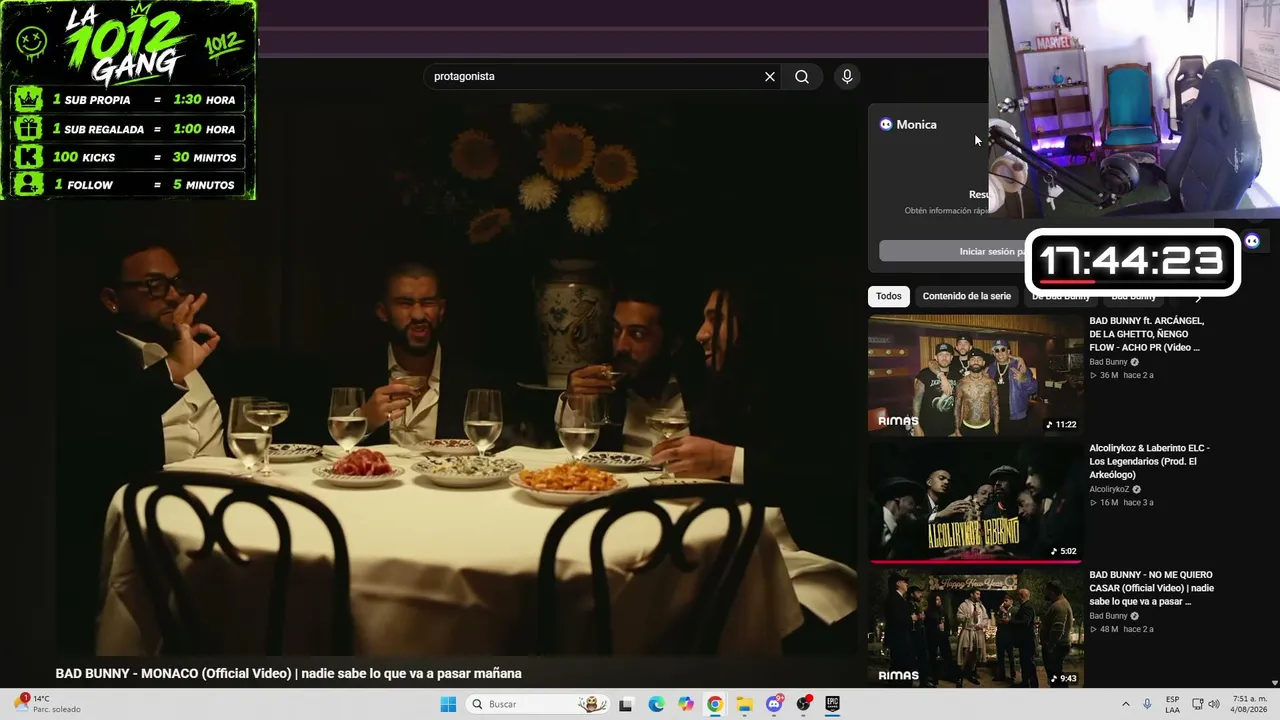Select 'Contenido de la serie' chip

click(x=966, y=296)
